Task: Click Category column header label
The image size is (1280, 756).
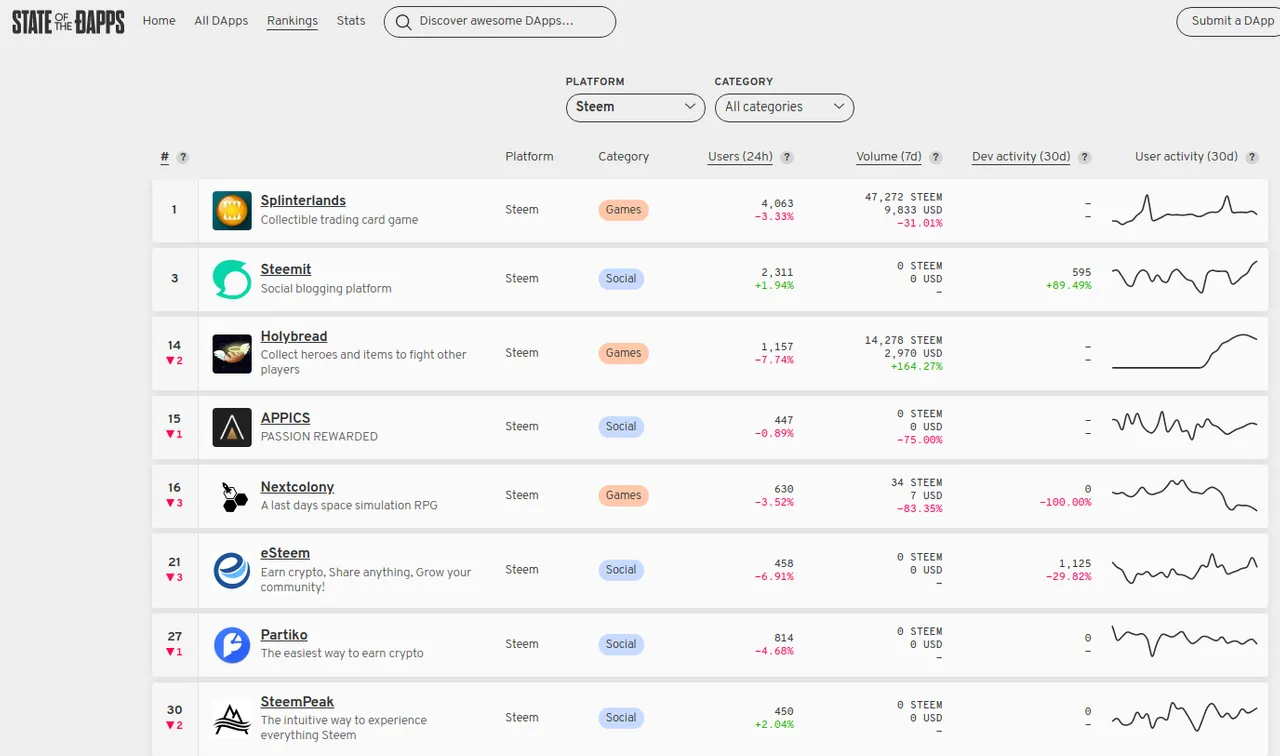Action: click(624, 157)
